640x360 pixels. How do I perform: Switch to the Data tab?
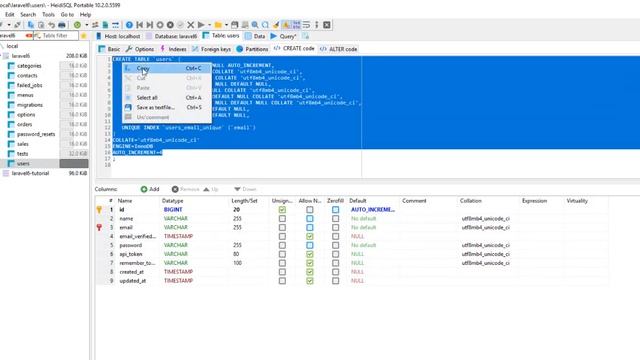point(255,36)
